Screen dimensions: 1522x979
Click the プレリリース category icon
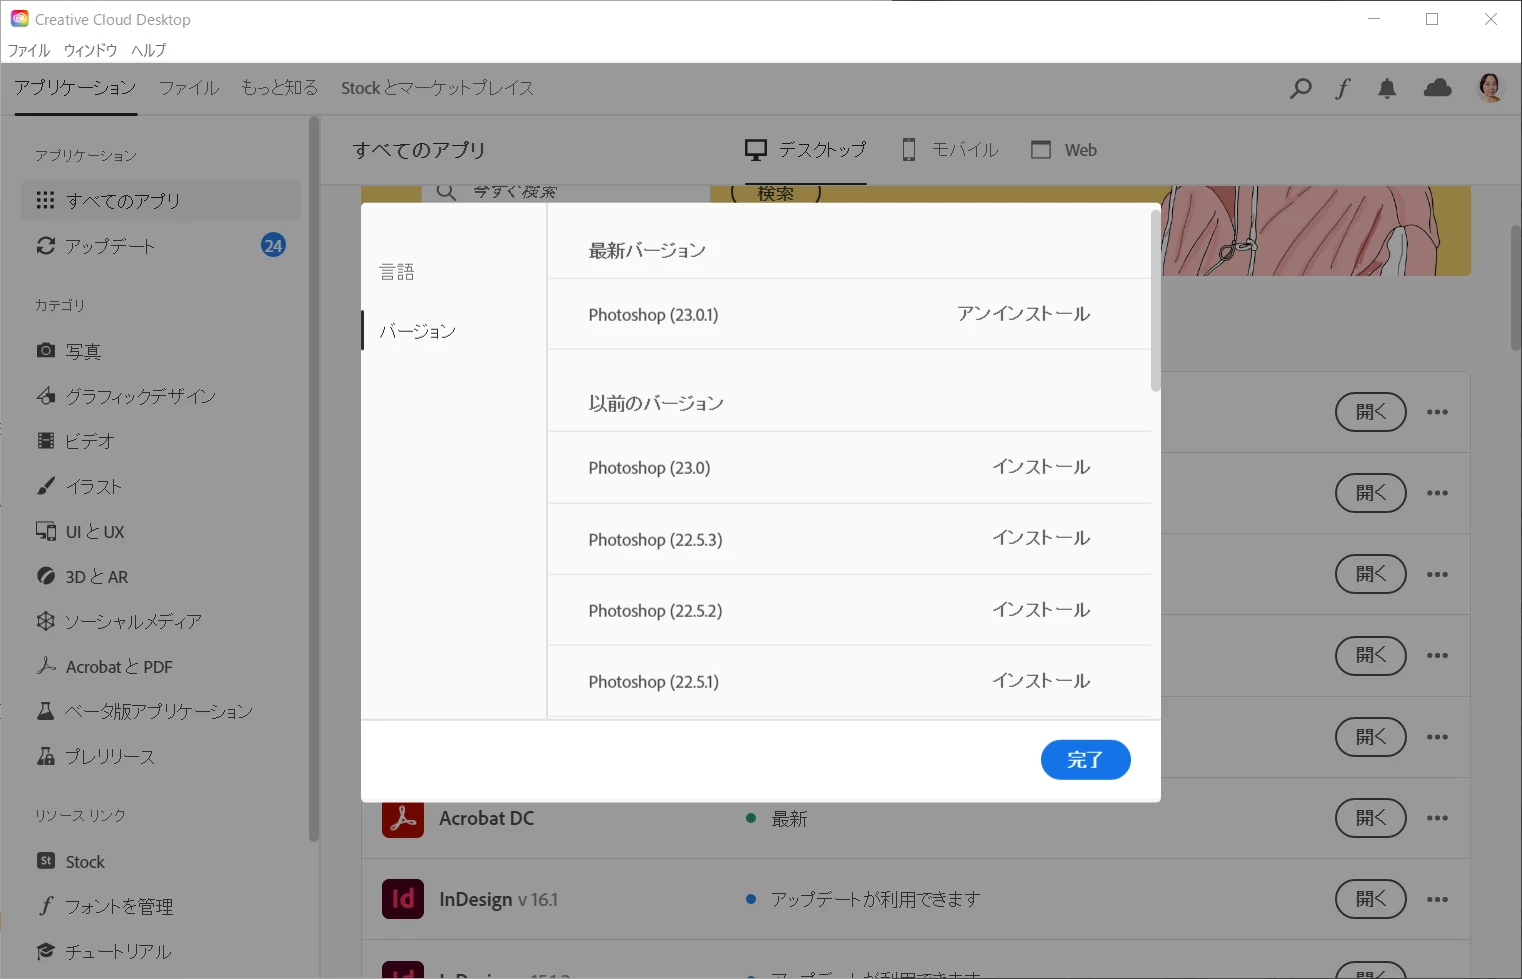tap(45, 756)
